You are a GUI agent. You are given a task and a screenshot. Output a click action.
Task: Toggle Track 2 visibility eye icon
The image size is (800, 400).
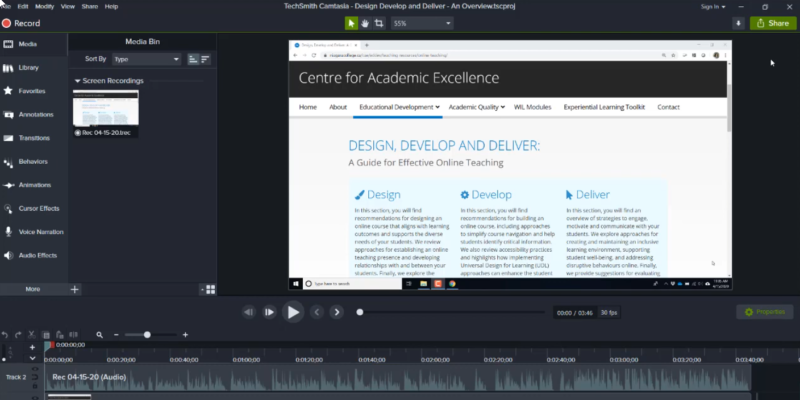pos(35,369)
